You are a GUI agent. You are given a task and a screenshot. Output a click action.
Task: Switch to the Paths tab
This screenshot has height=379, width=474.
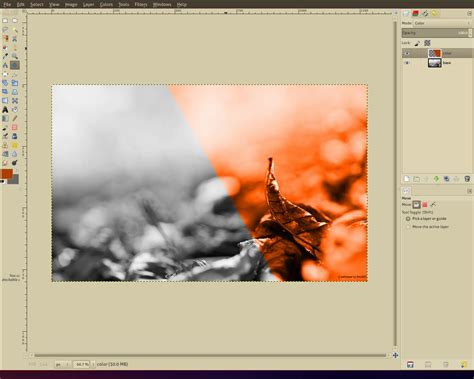(425, 13)
